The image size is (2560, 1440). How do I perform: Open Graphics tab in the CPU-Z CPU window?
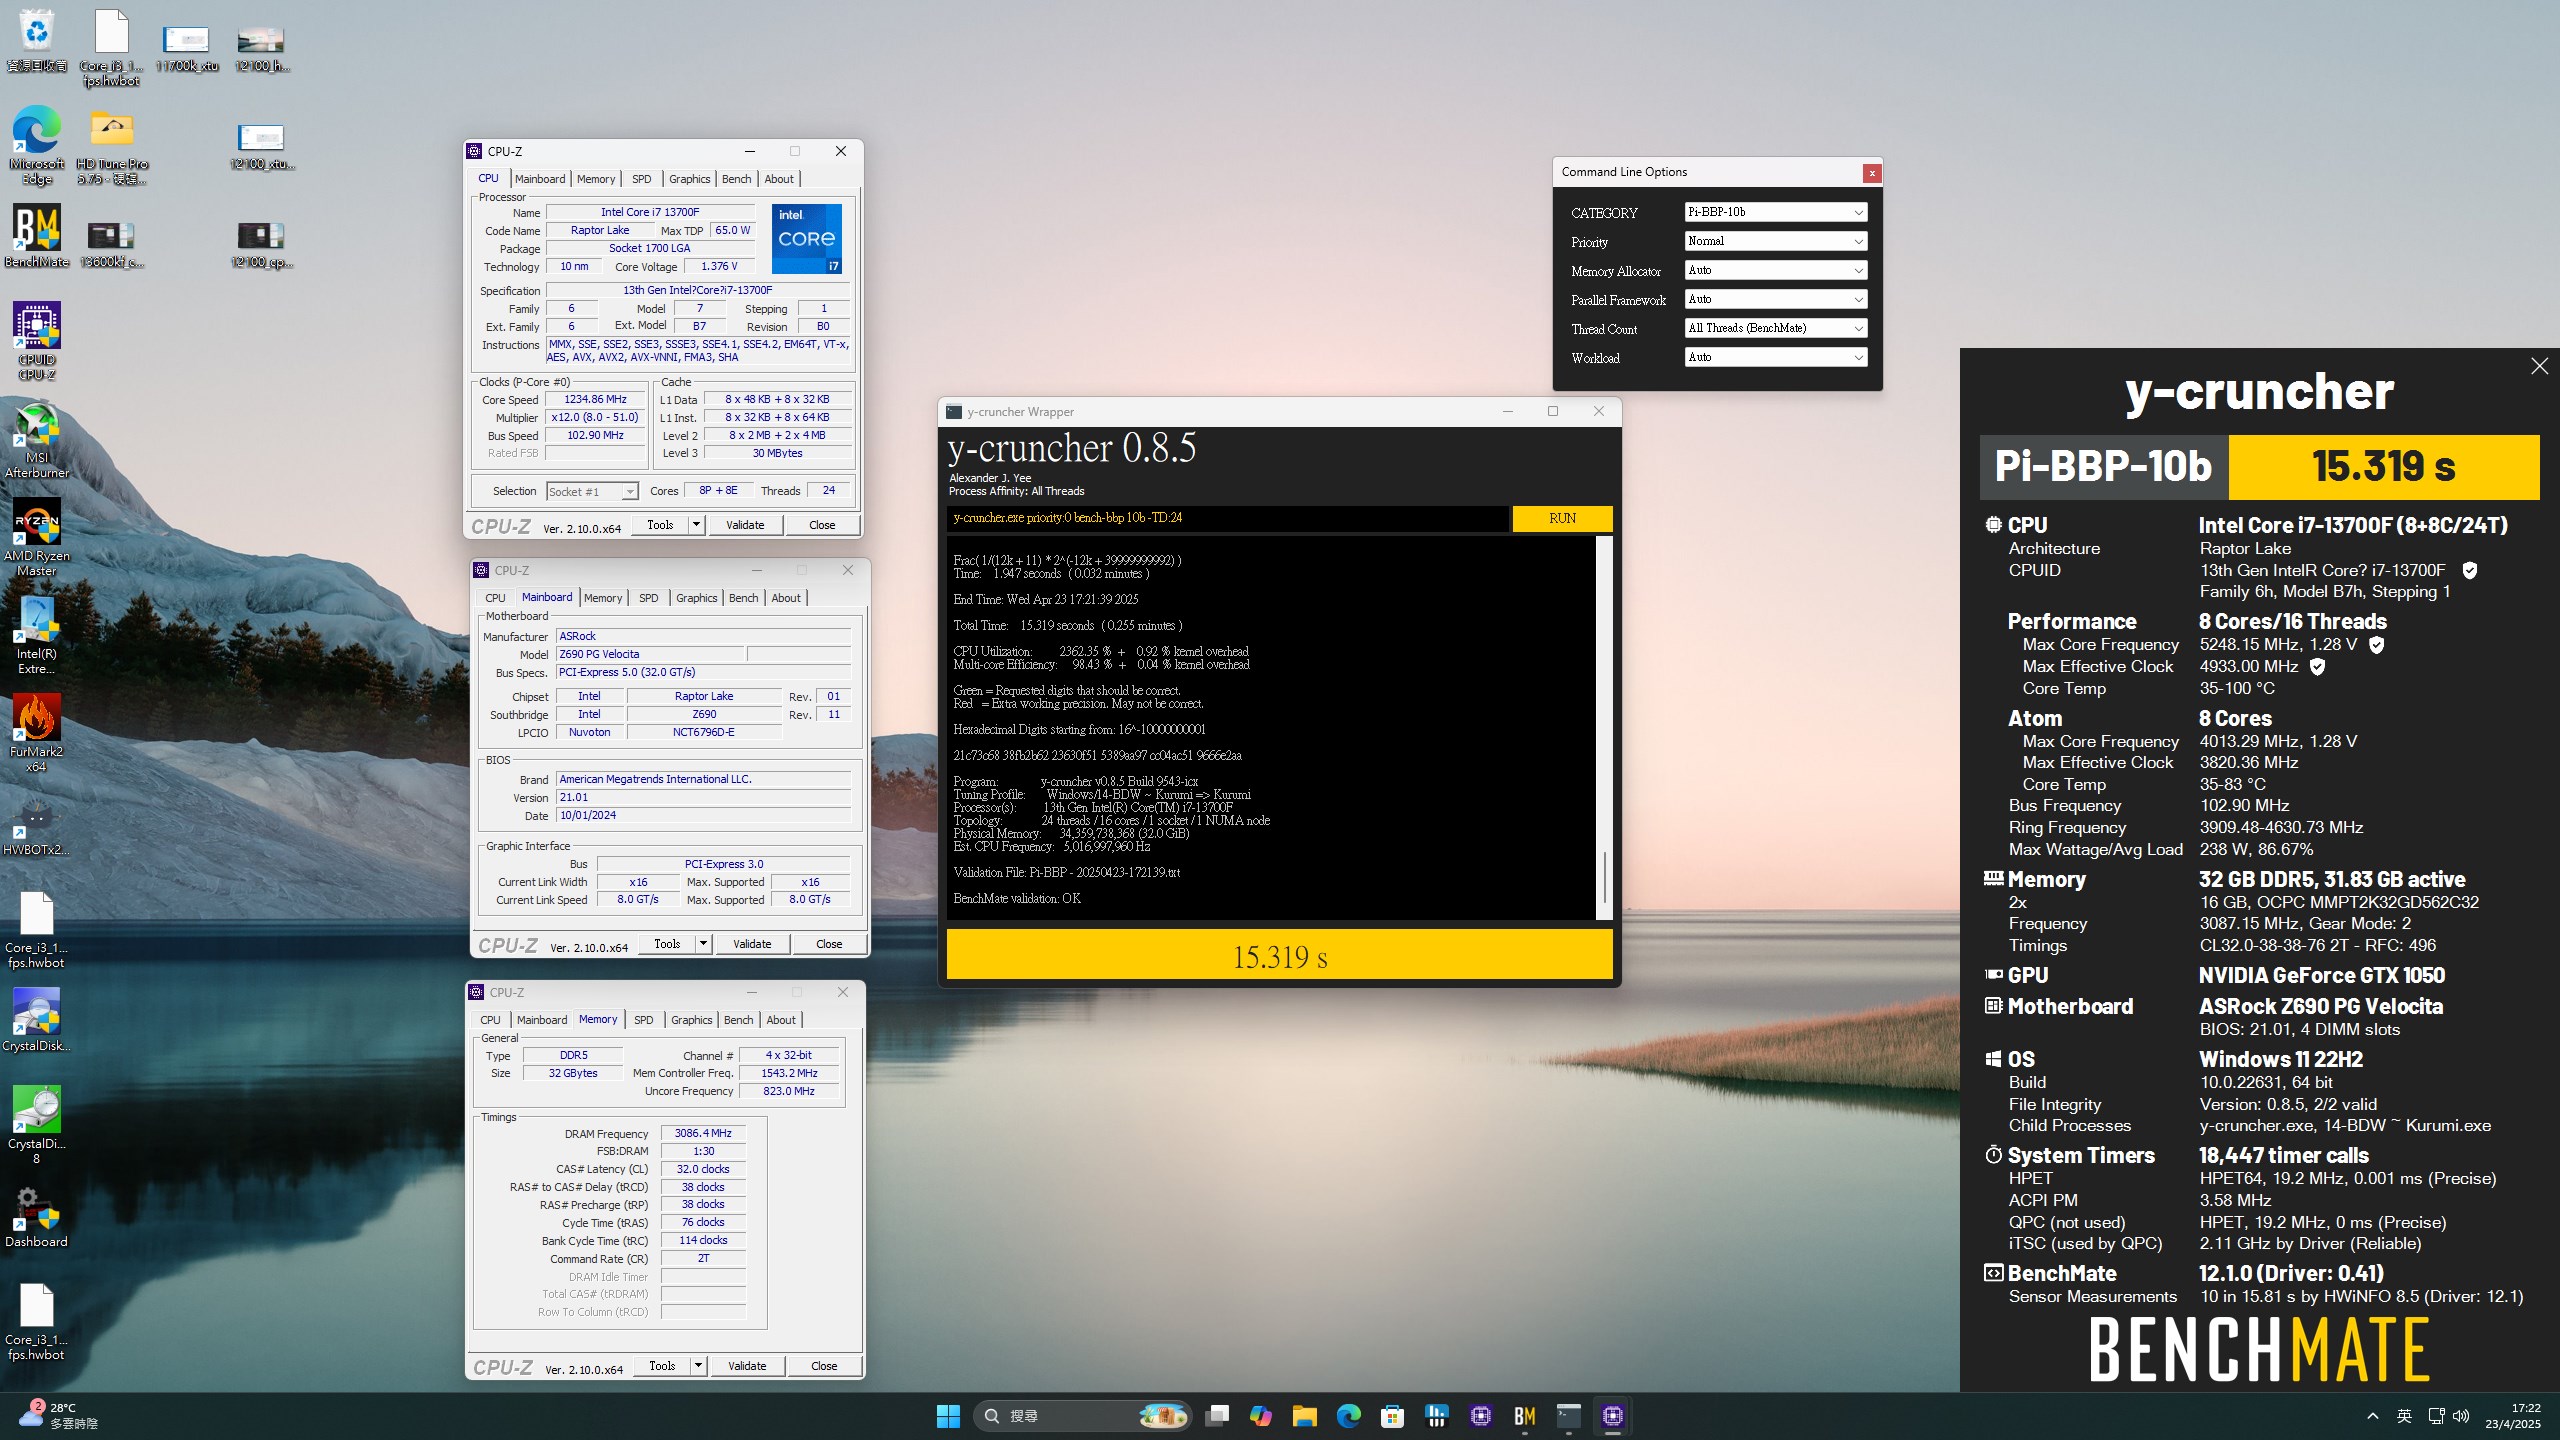click(x=690, y=179)
